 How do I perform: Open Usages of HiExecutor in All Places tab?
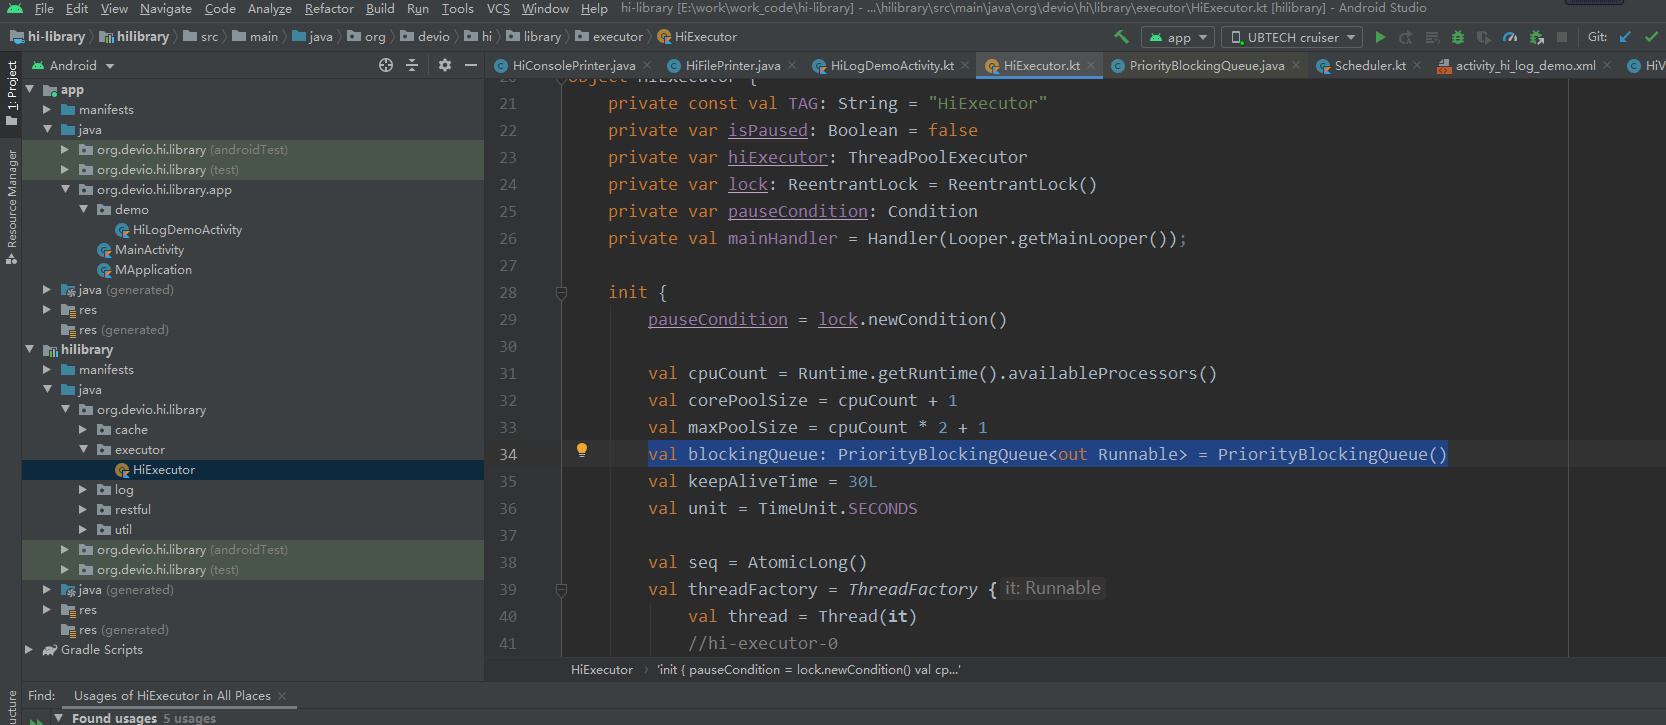pyautogui.click(x=172, y=696)
